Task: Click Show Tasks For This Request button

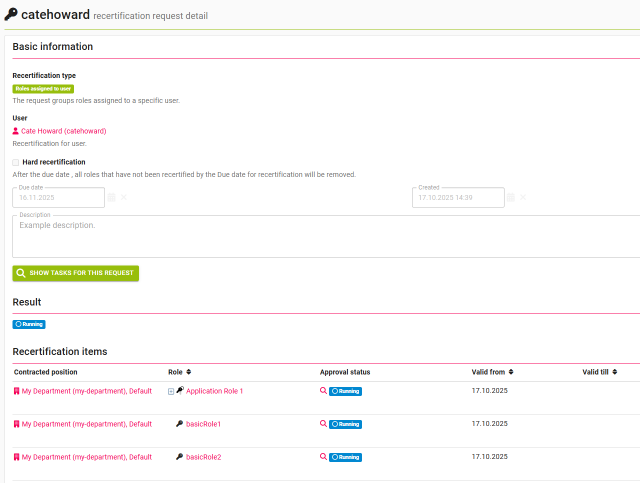Action: (x=76, y=273)
